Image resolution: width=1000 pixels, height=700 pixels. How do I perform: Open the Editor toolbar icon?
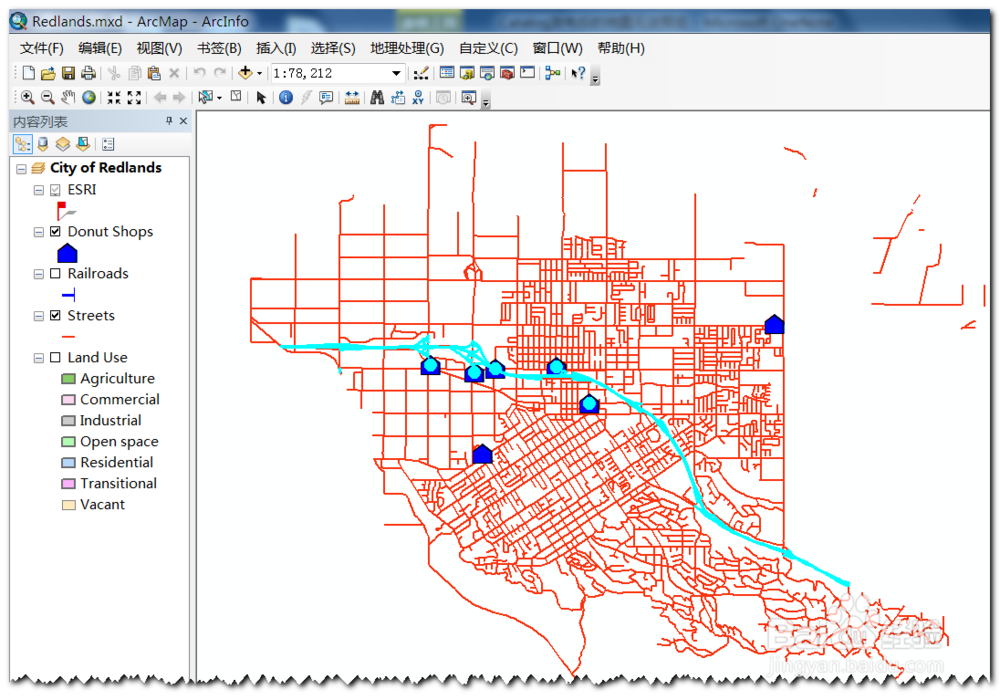click(x=421, y=73)
